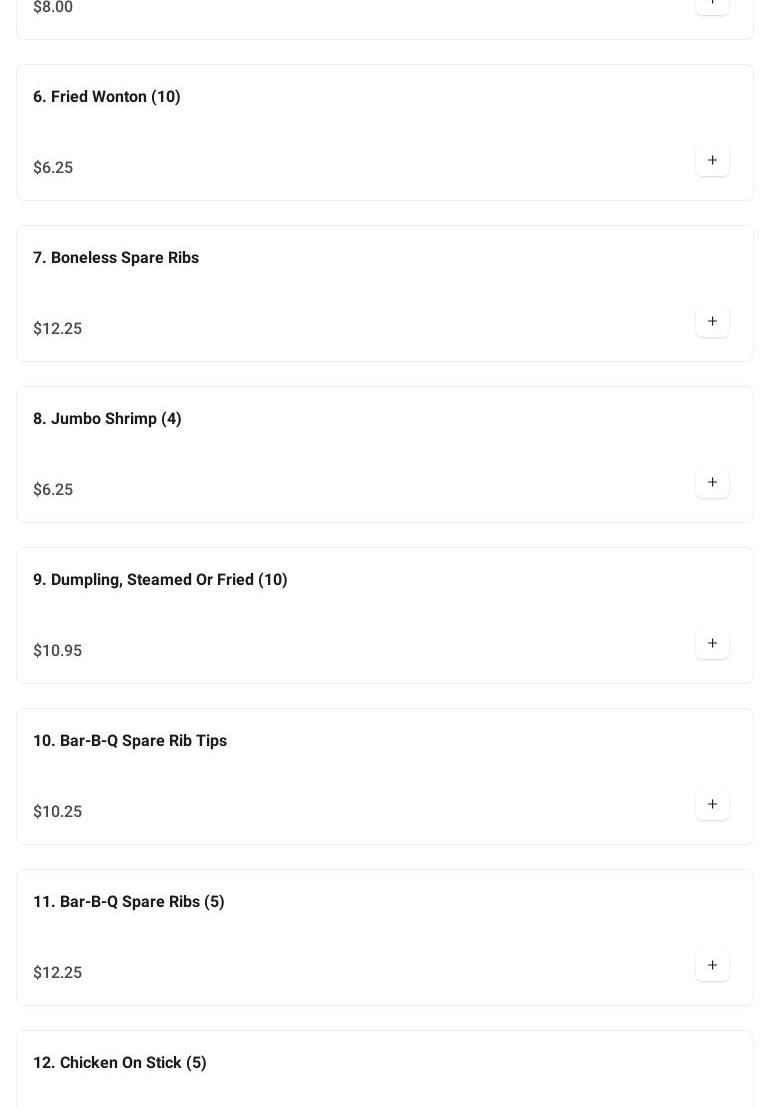Open 10. Bar-B-Q Spare Rib Tips details

pyautogui.click(x=130, y=741)
